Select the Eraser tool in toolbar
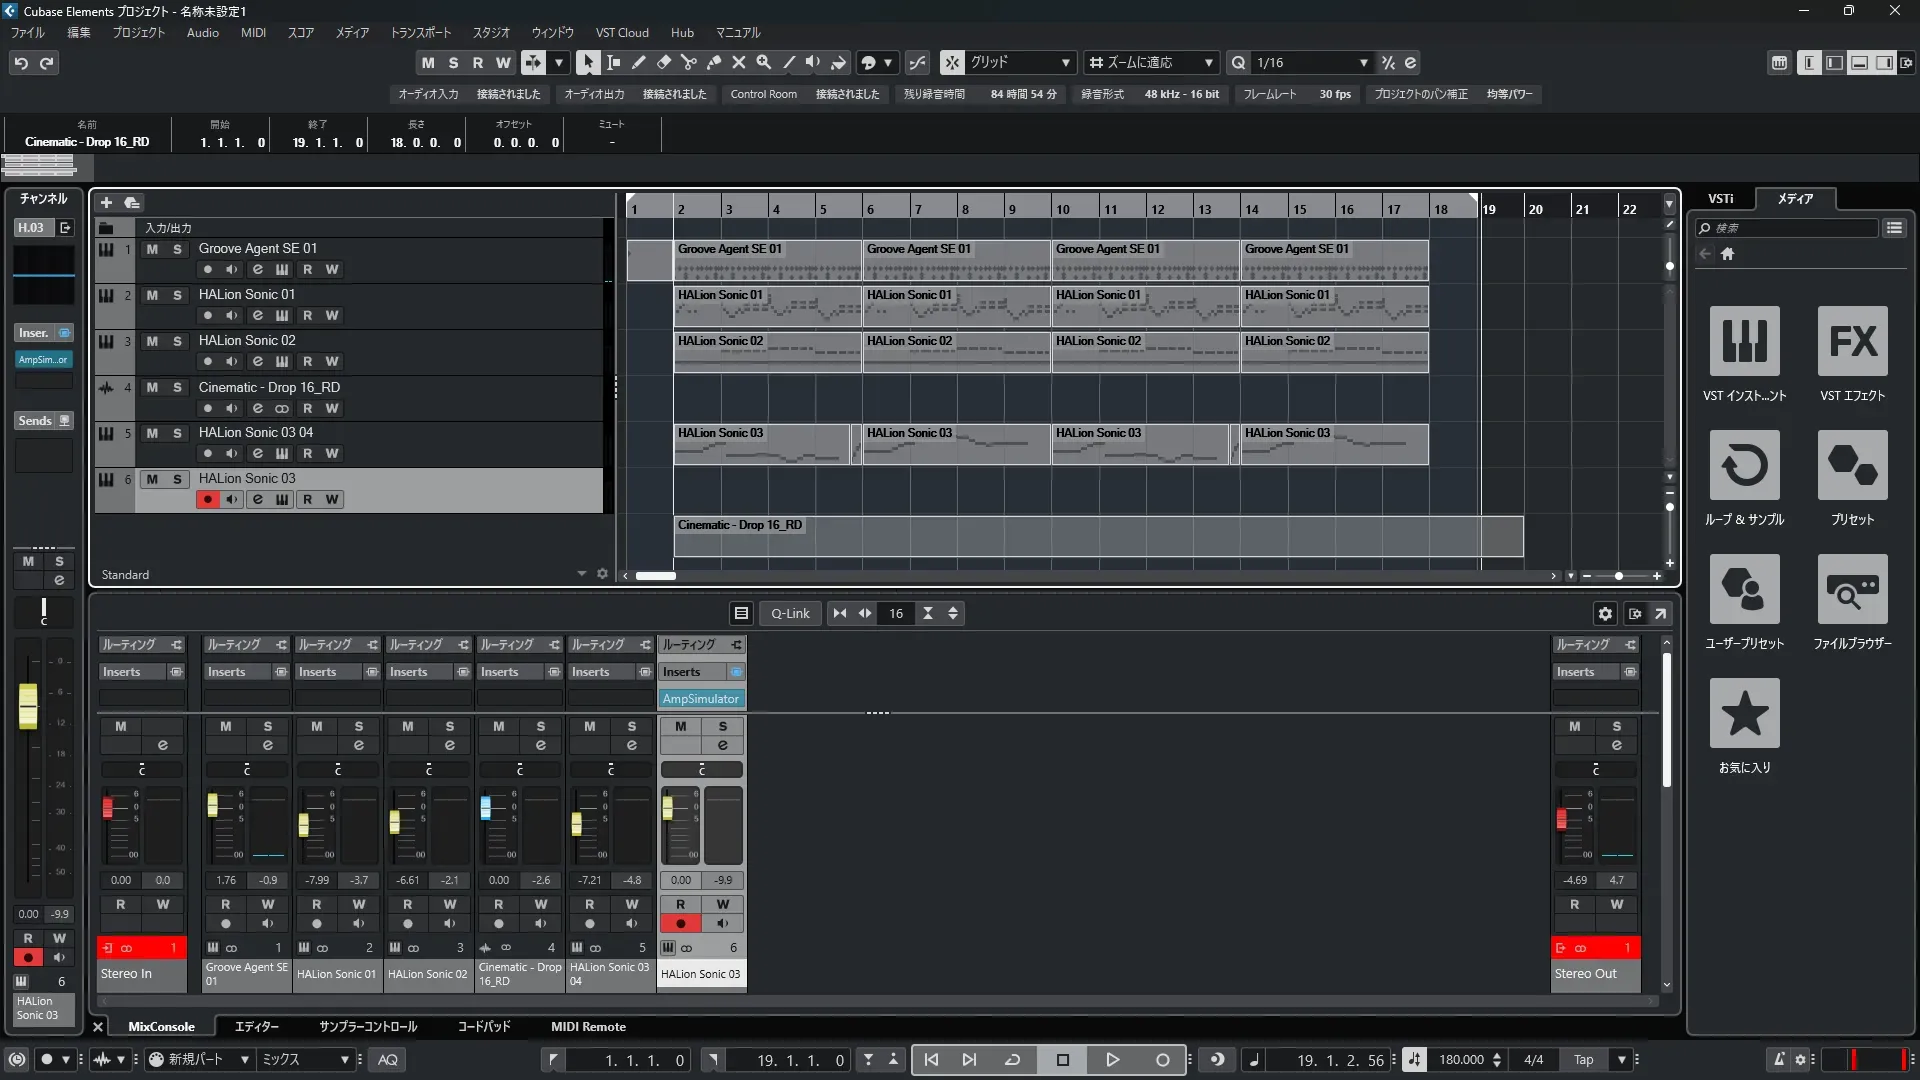 663,62
